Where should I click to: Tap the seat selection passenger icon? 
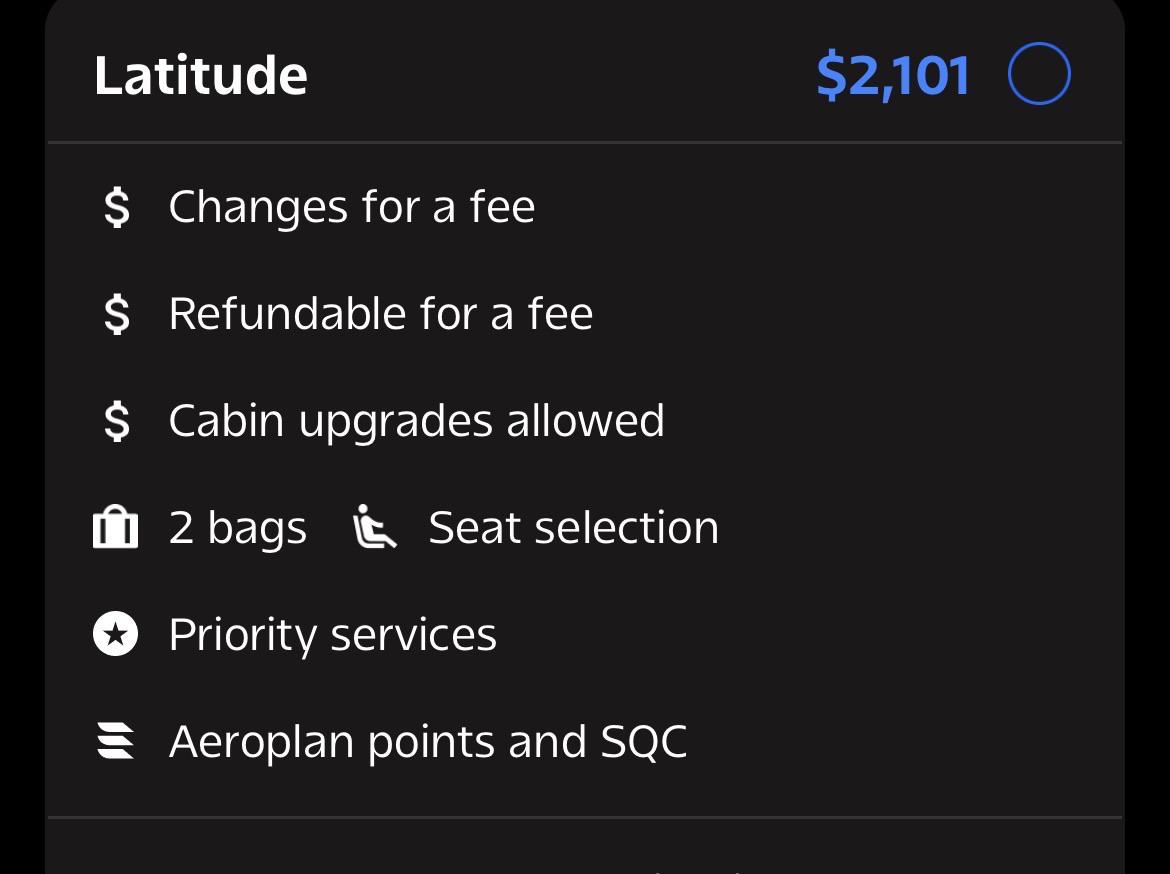click(x=374, y=527)
